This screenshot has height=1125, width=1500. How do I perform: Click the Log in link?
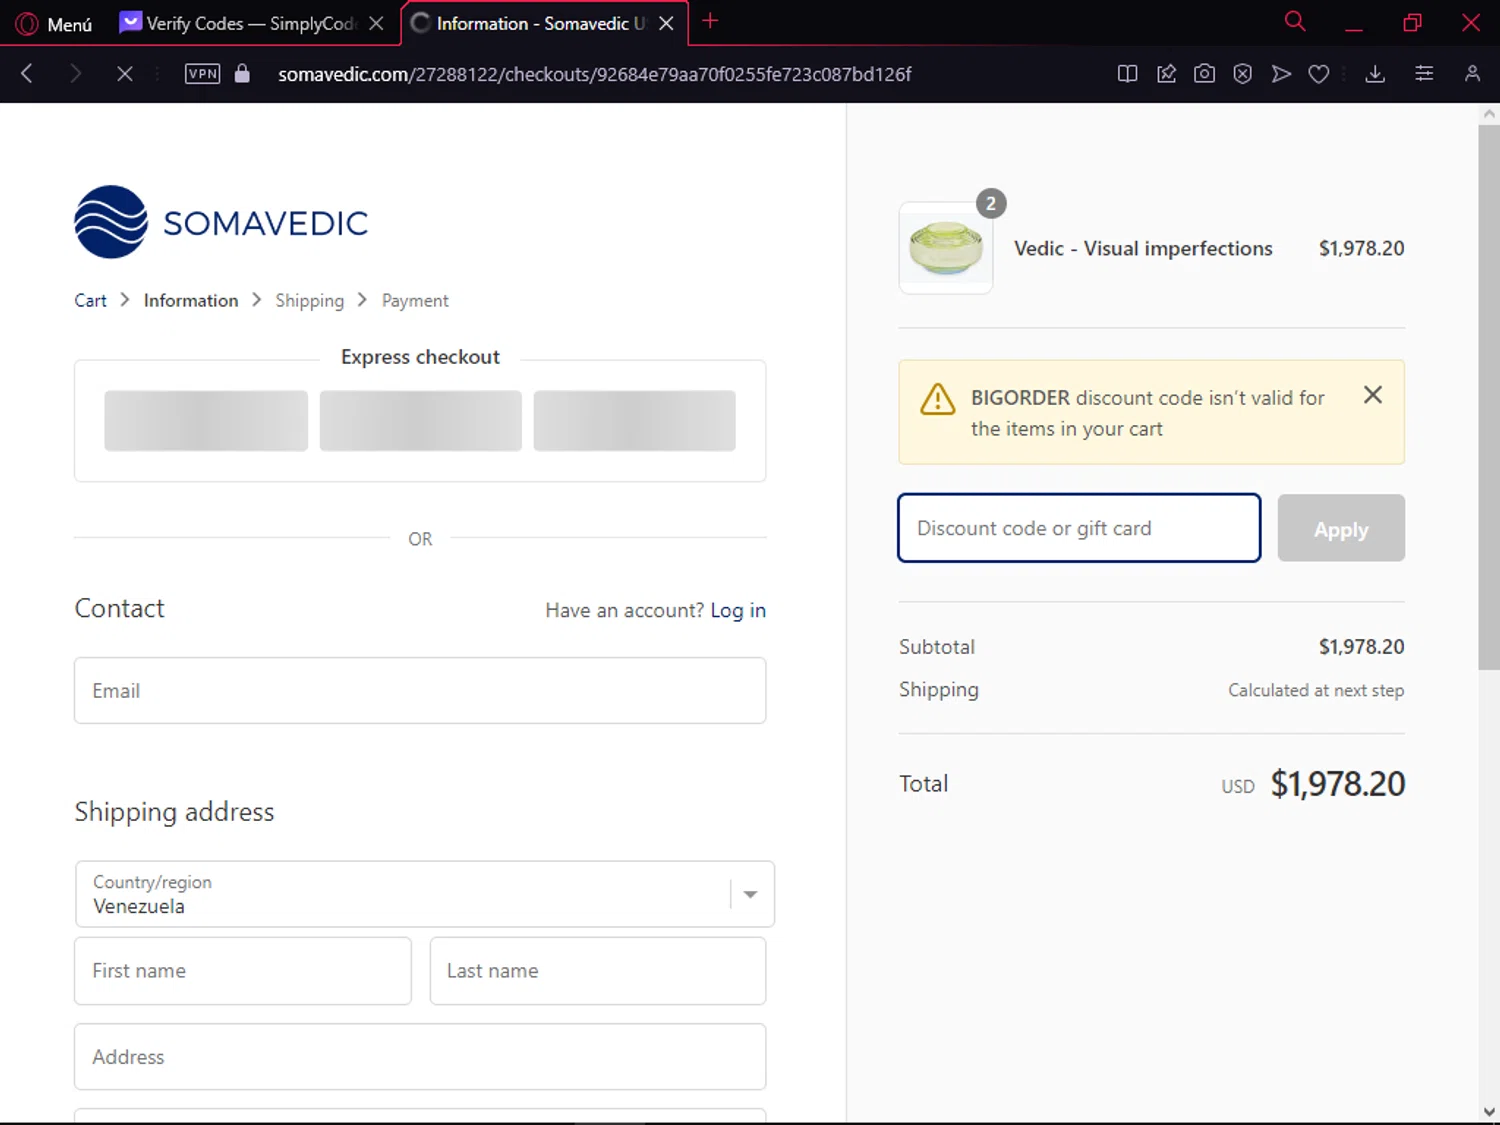coord(738,610)
